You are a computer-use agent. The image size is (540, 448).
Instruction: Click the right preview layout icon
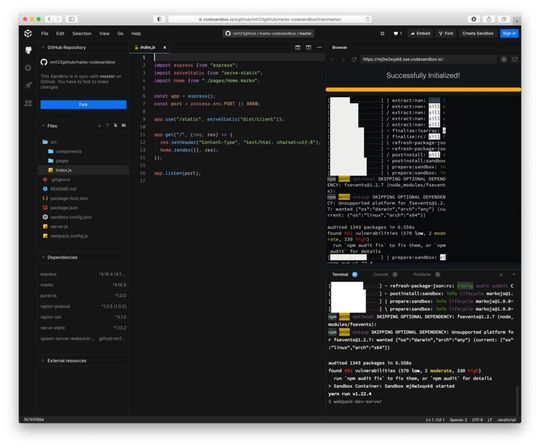pos(308,48)
